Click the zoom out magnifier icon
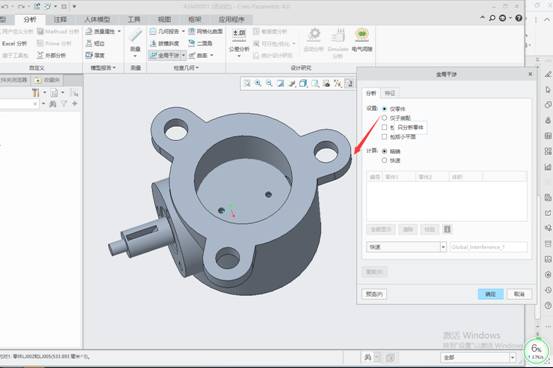This screenshot has height=368, width=553. (x=269, y=83)
